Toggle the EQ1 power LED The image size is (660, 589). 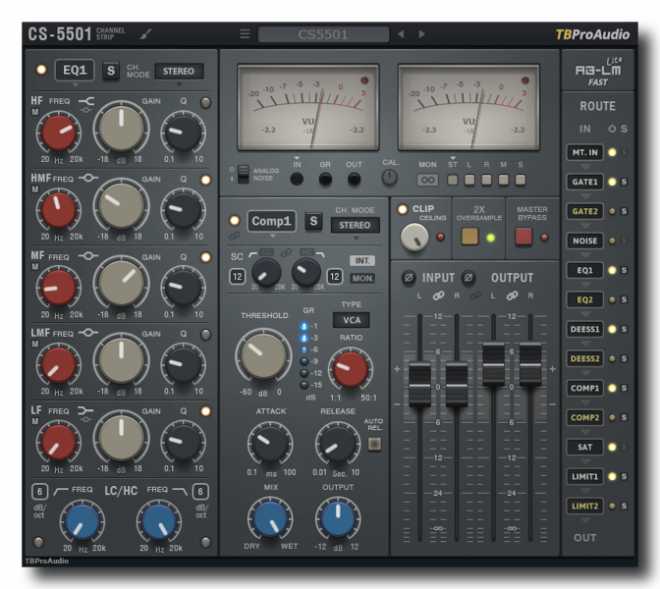(x=41, y=69)
